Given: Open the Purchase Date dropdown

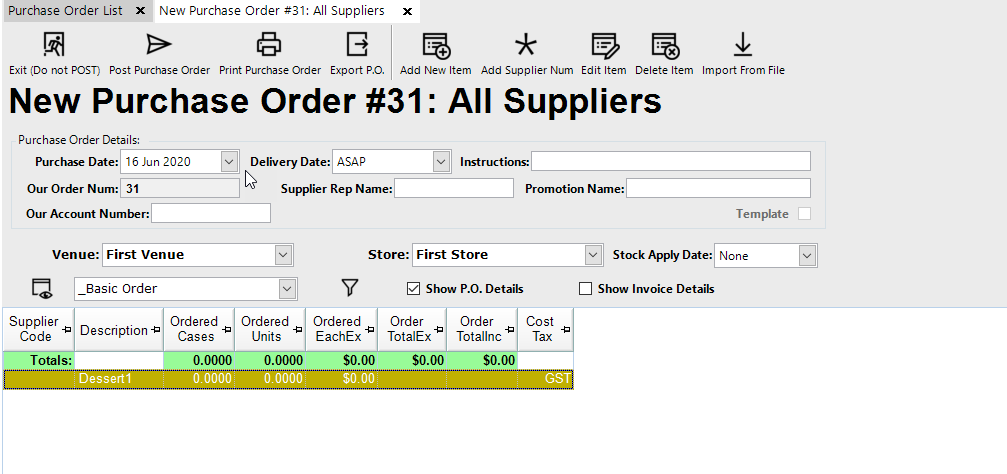Looking at the screenshot, I should pyautogui.click(x=229, y=161).
